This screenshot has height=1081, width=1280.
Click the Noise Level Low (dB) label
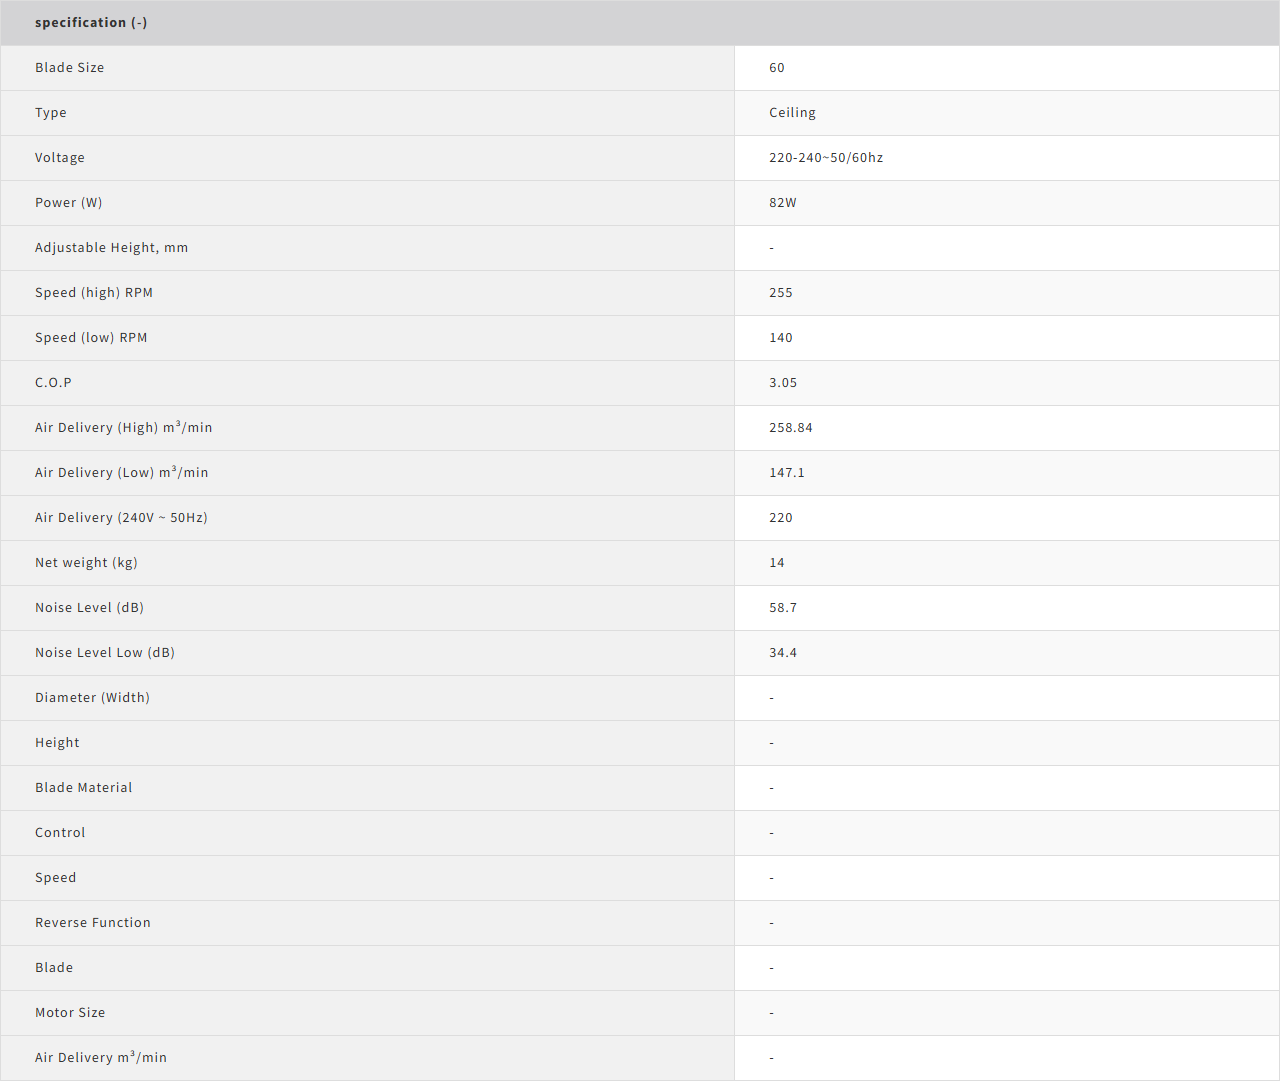point(104,653)
